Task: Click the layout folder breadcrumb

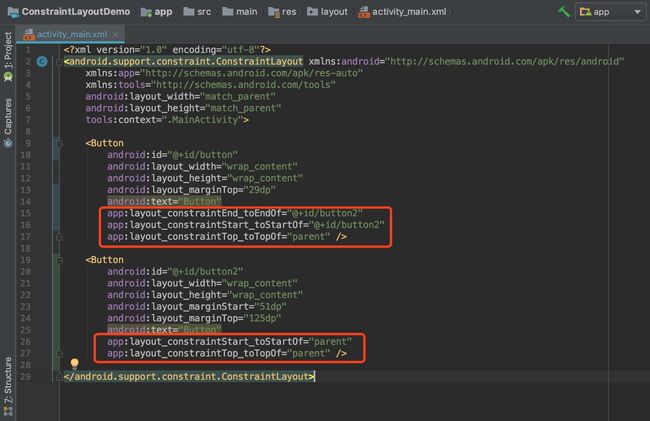Action: 327,12
